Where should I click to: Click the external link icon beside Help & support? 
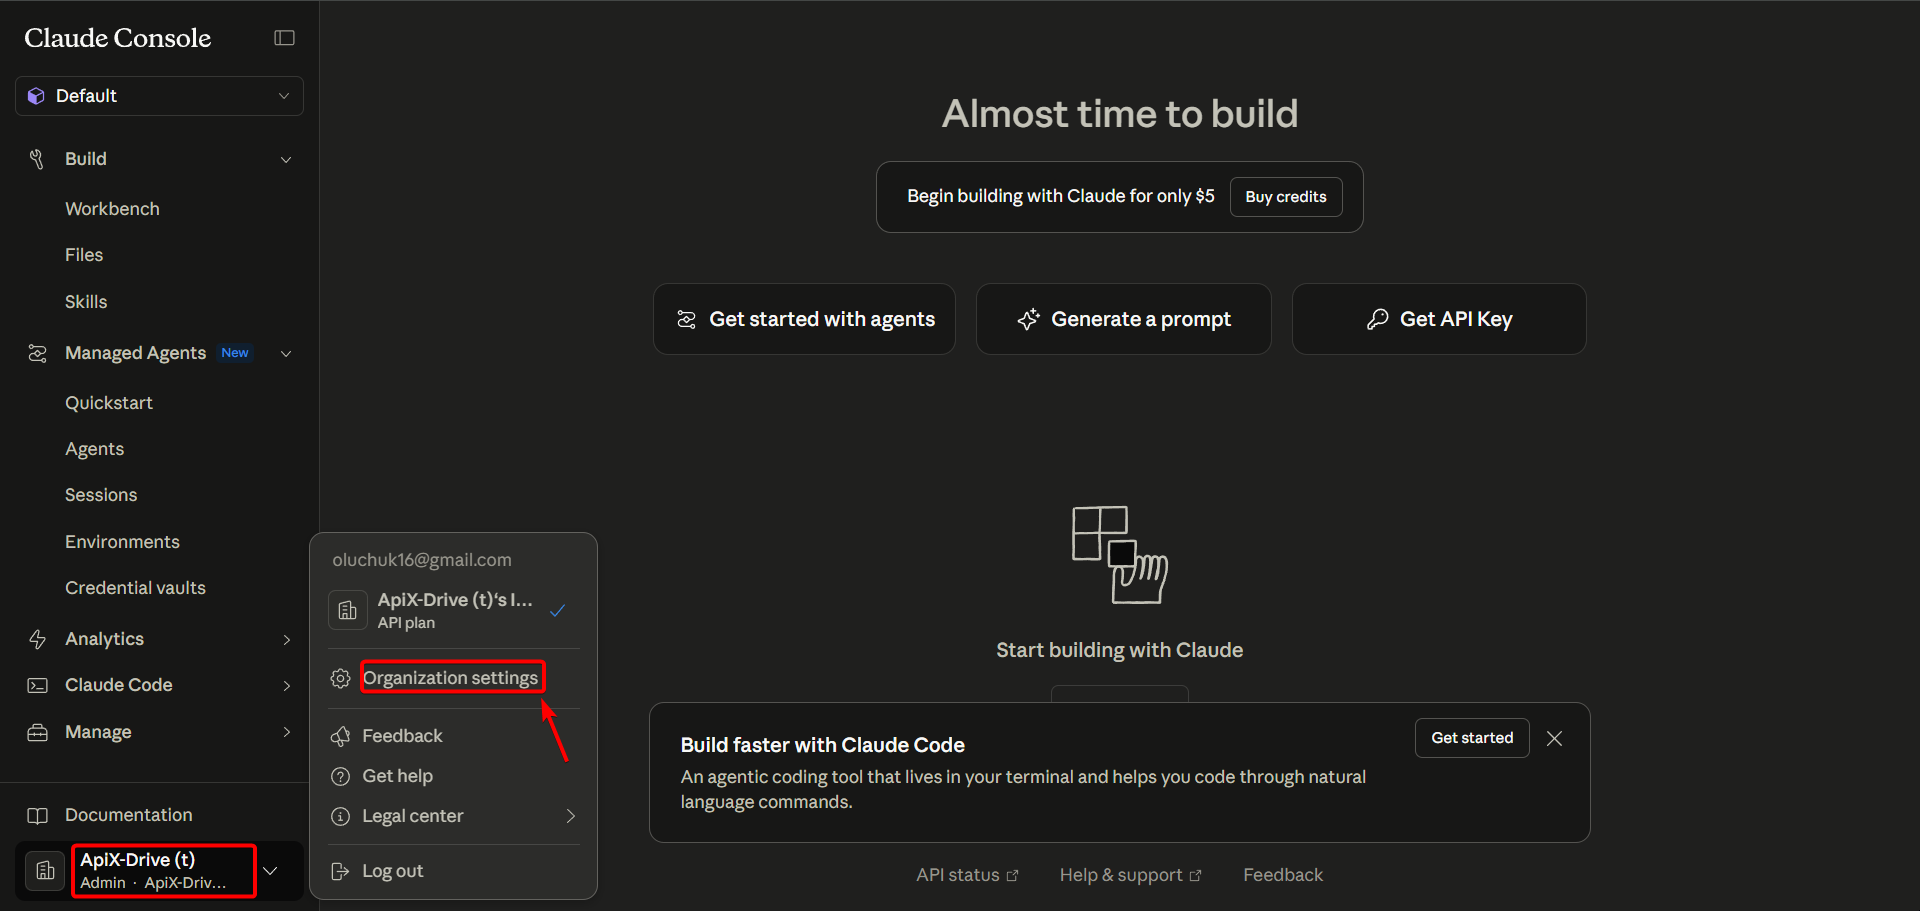click(x=1195, y=876)
